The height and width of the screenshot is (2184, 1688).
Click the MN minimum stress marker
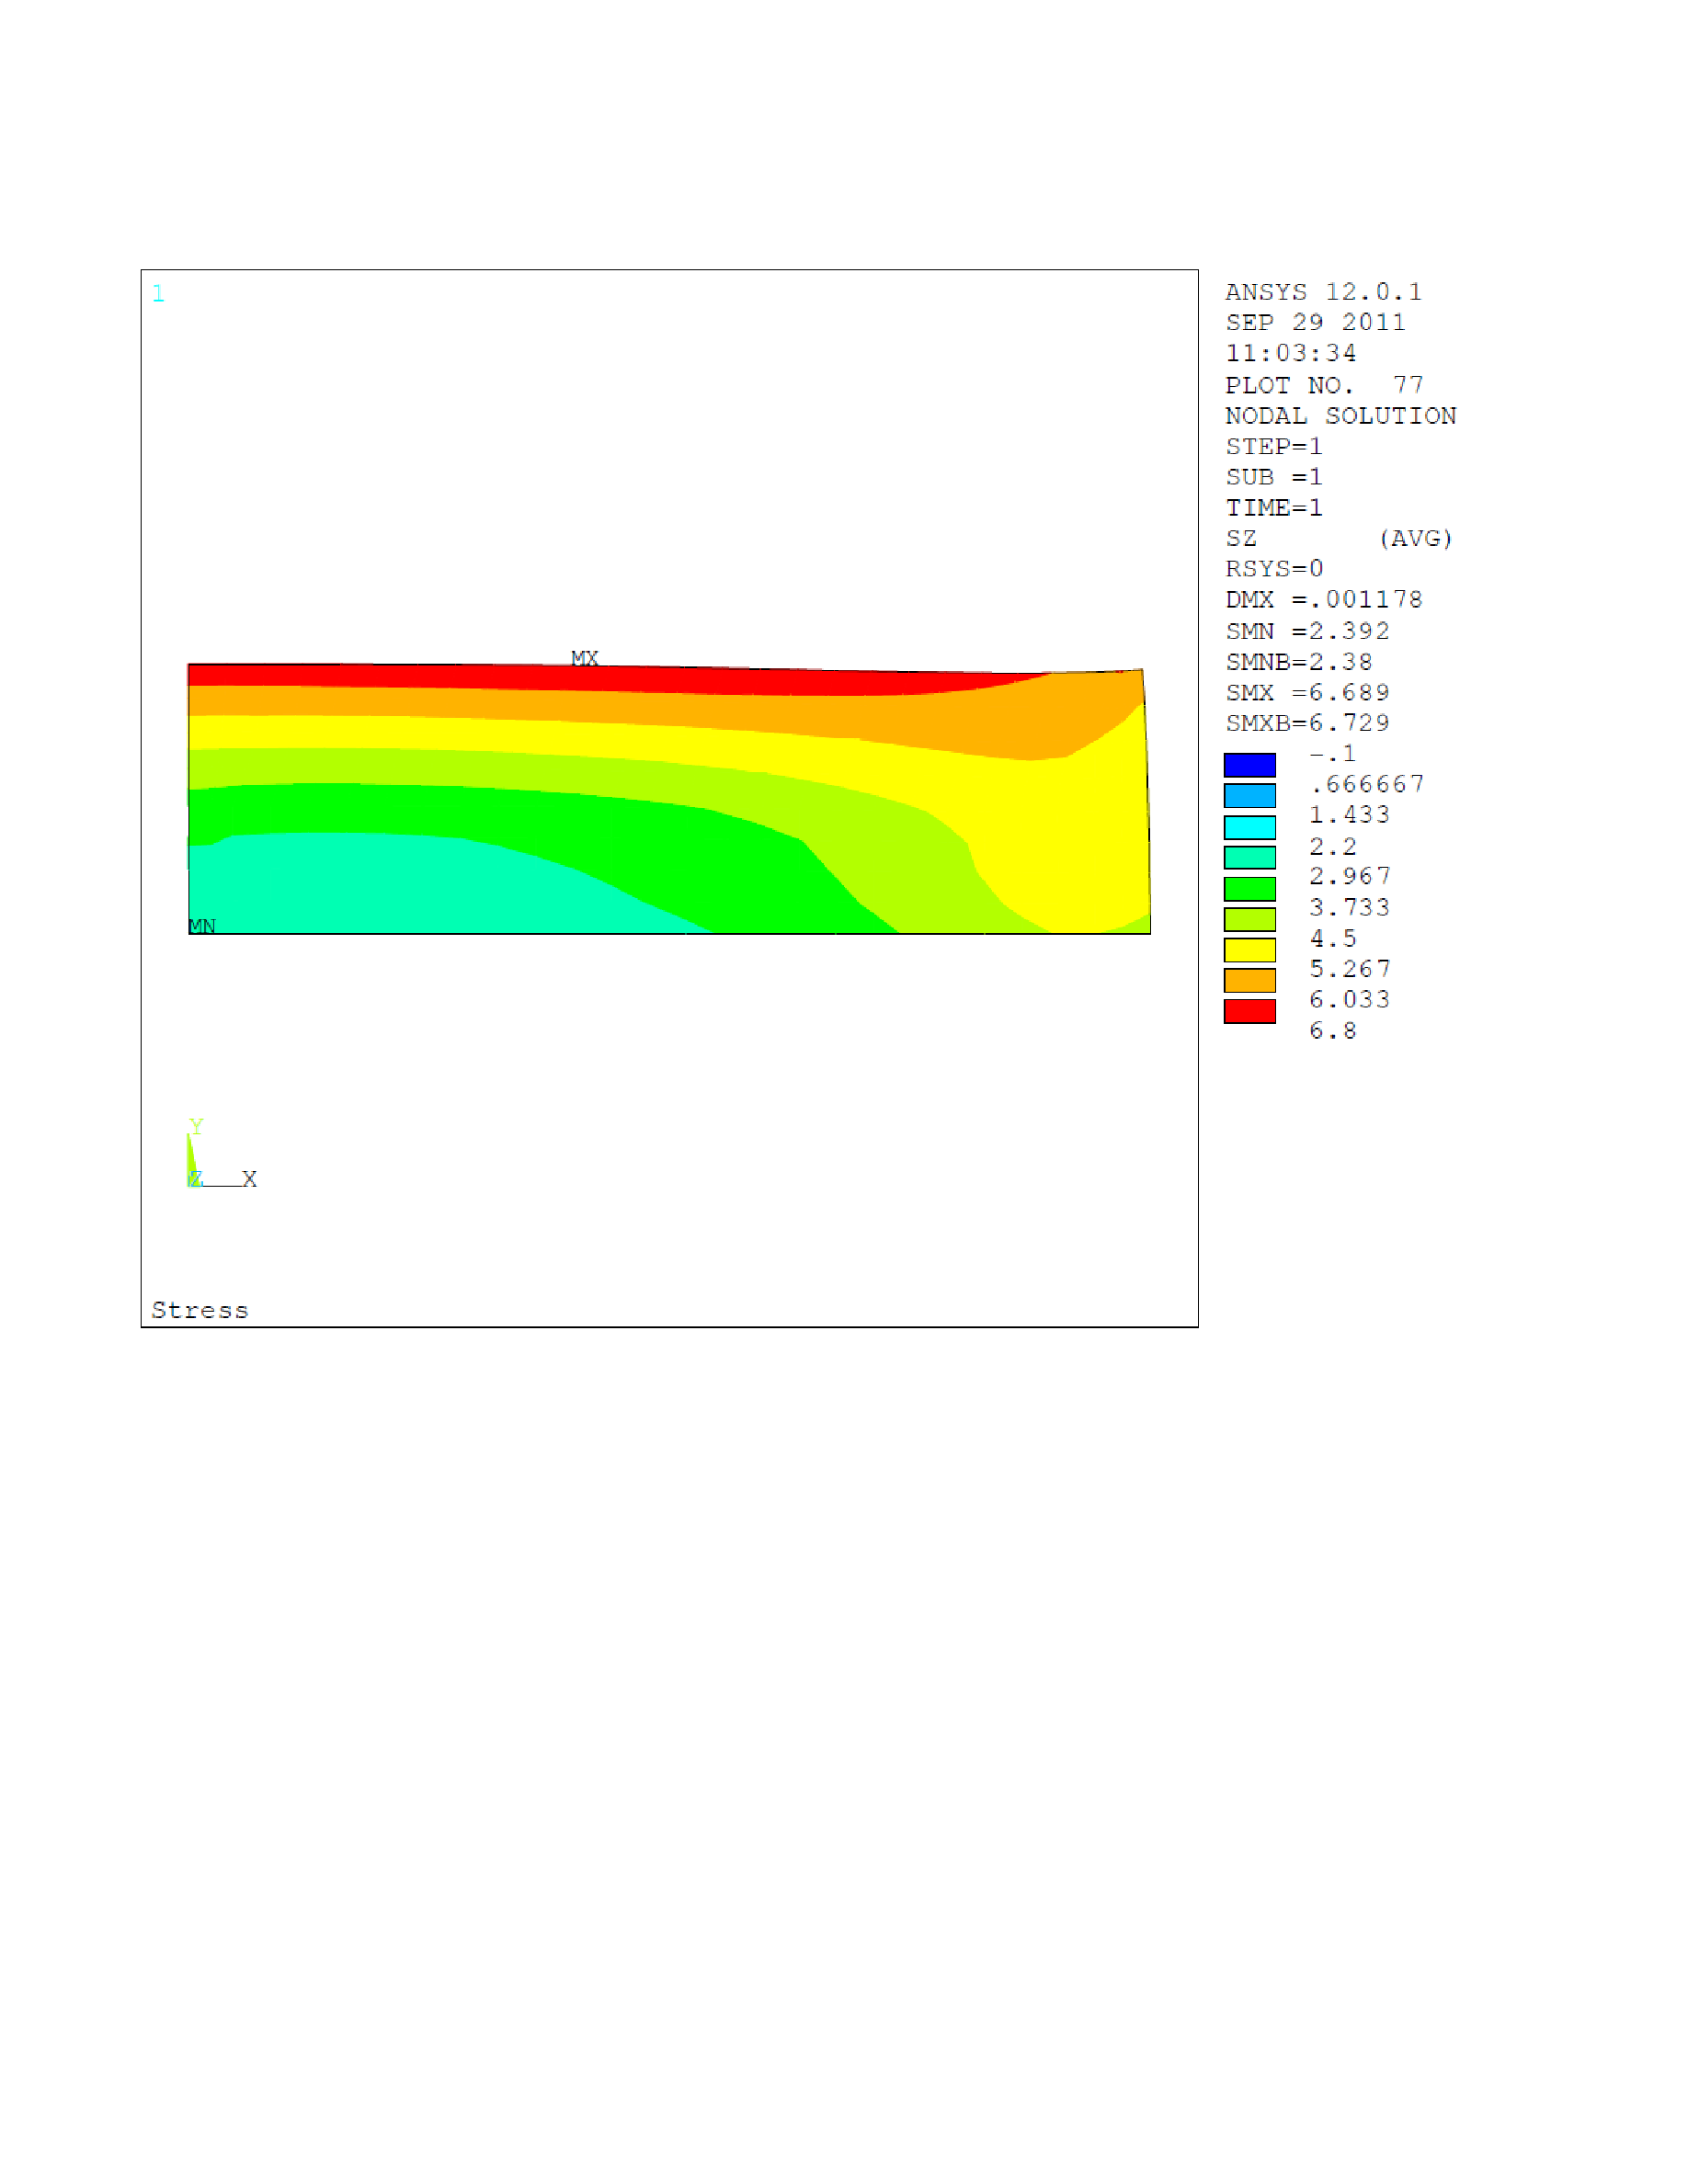click(202, 926)
